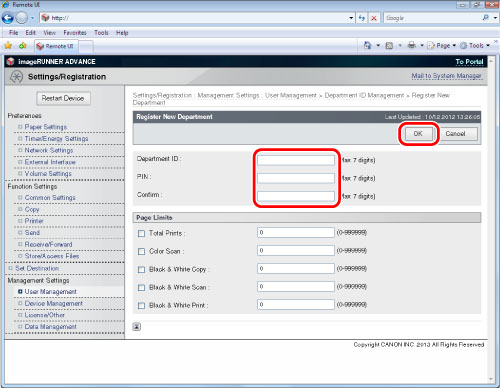500x388 pixels.
Task: Open User Management in the sidebar
Action: pyautogui.click(x=51, y=292)
